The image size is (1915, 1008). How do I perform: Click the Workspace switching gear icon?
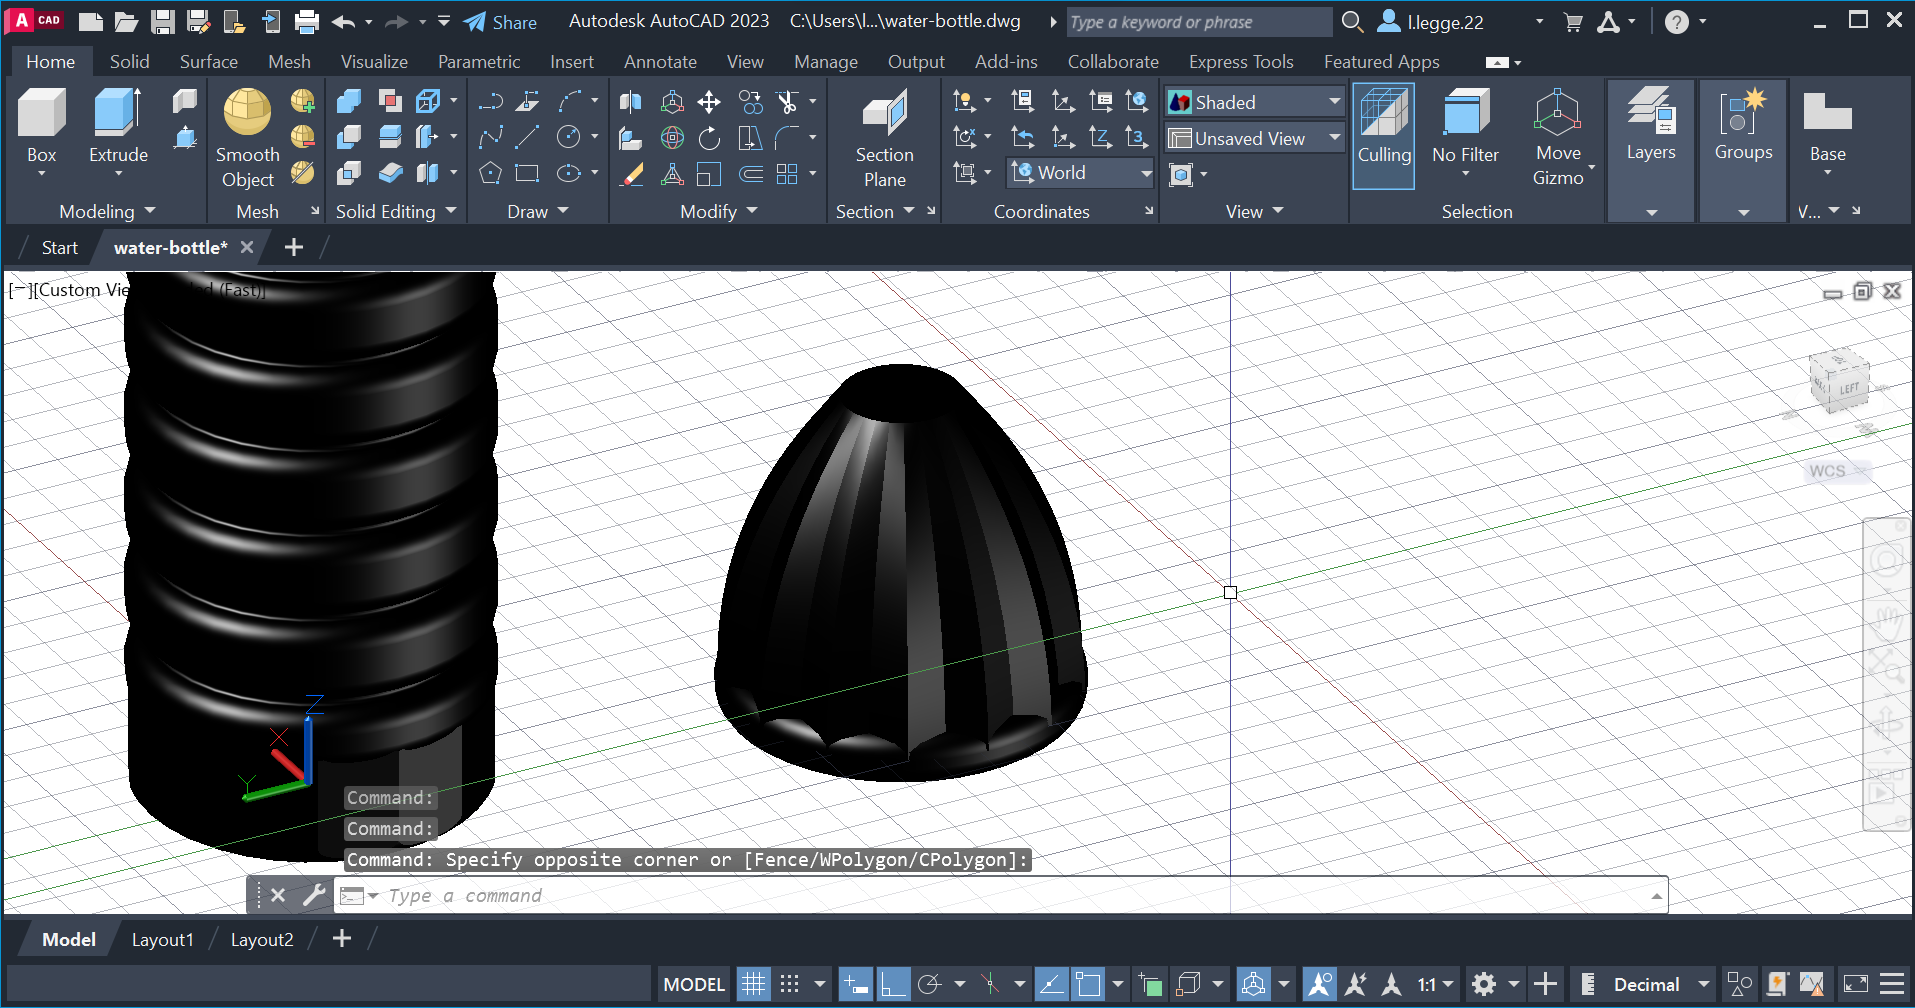click(1484, 984)
